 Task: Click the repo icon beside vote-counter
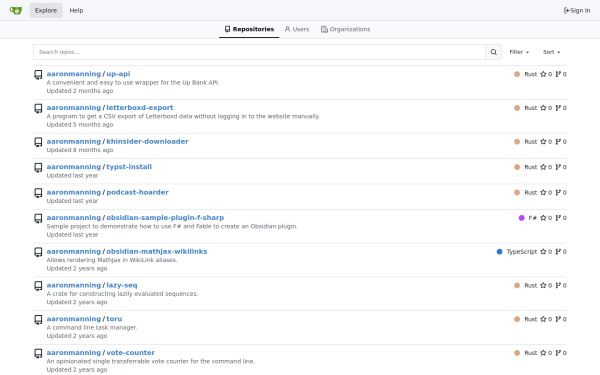pos(38,353)
